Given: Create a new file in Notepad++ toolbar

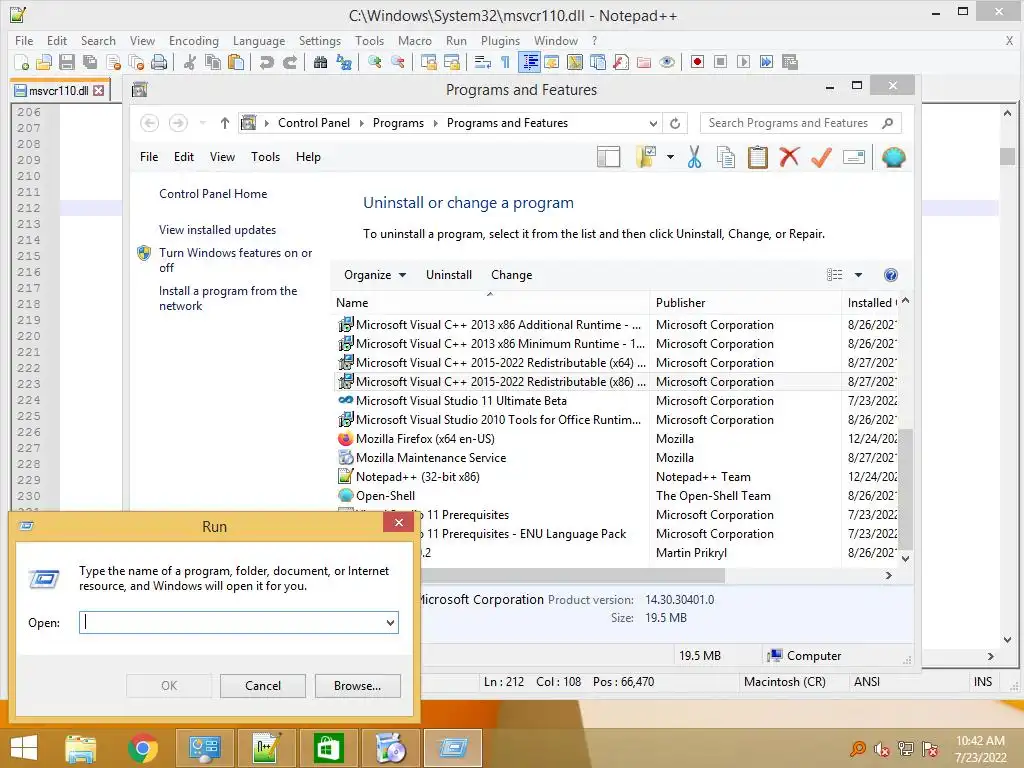Looking at the screenshot, I should [21, 62].
